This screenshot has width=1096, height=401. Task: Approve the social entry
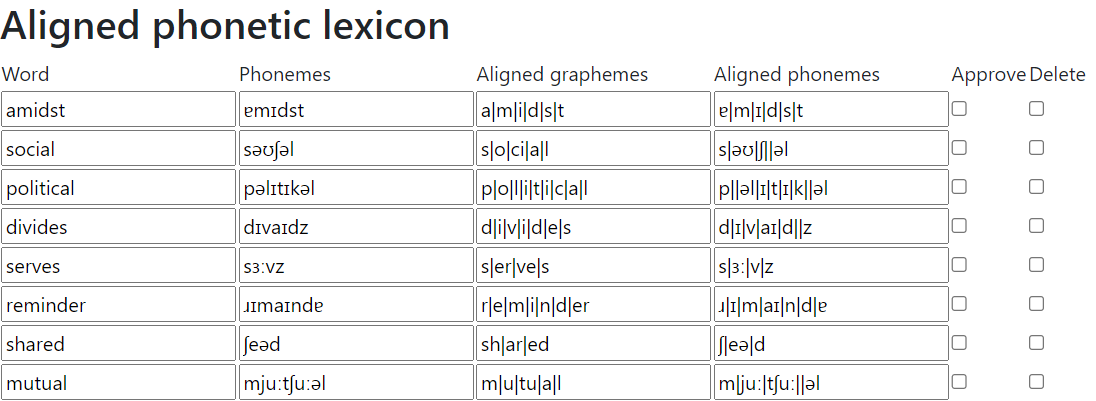(959, 148)
